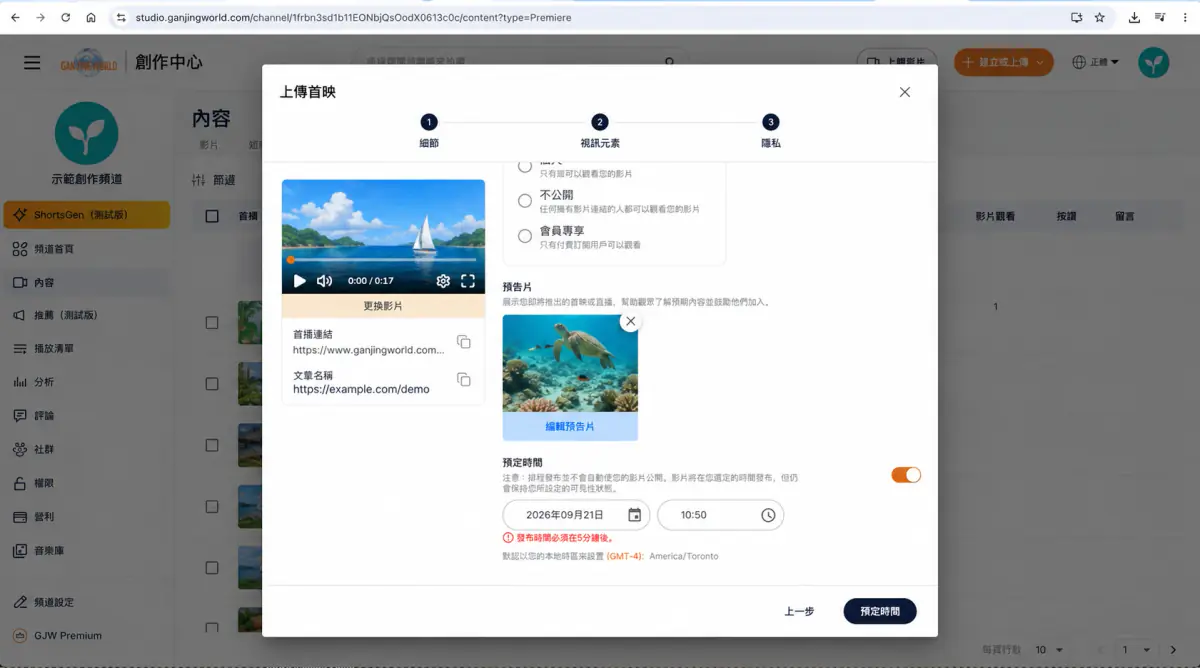Select the partially hidden private radio option
Screen dimensions: 1200x668
pos(525,165)
